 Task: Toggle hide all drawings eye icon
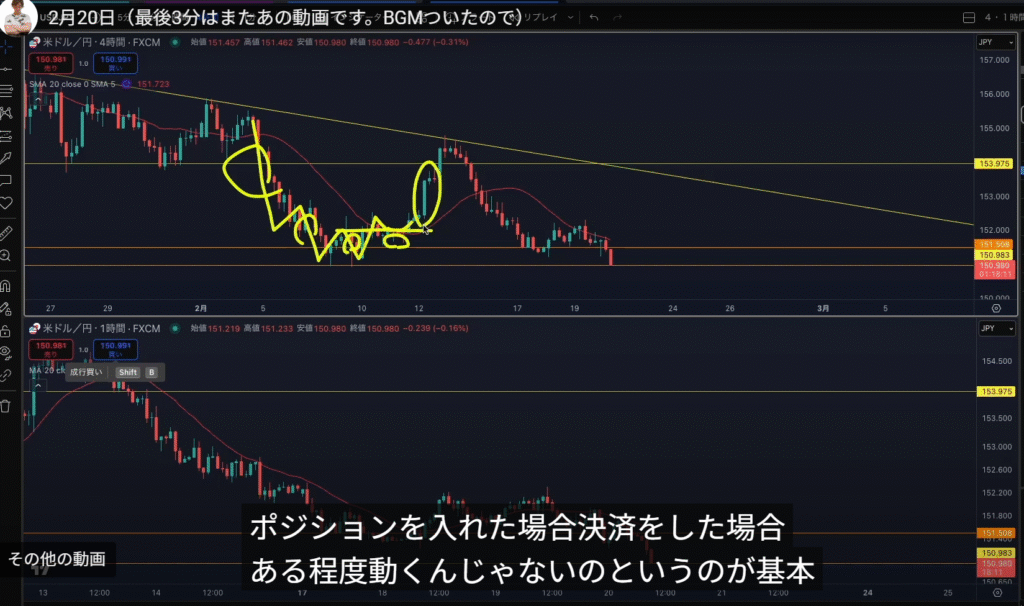(6, 353)
